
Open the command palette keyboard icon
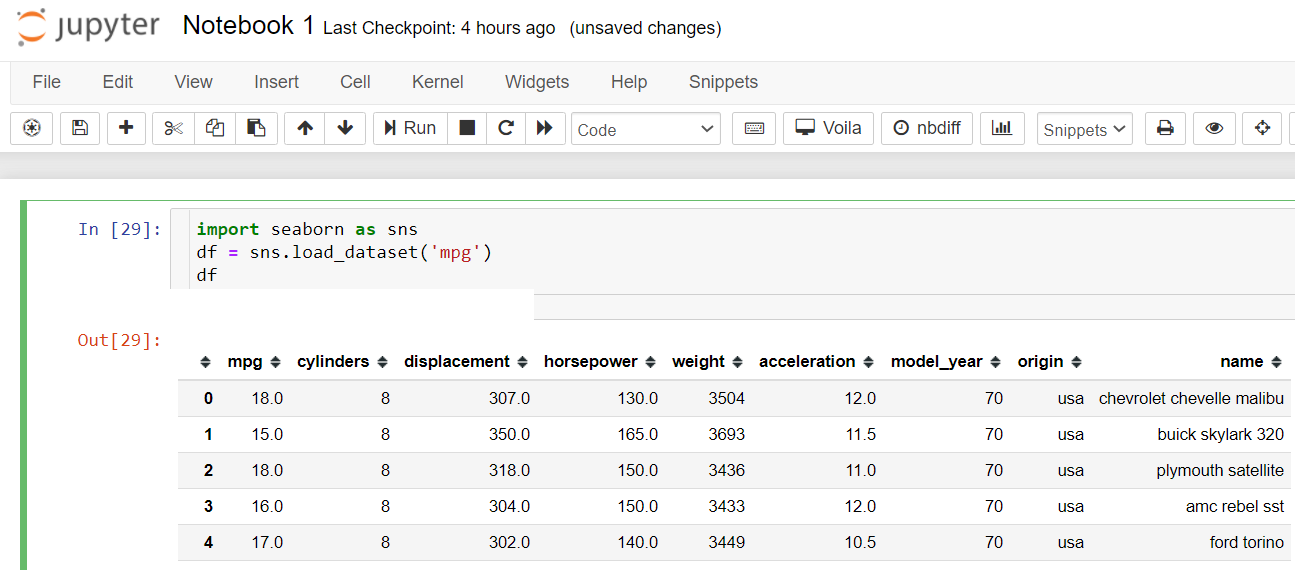(754, 128)
